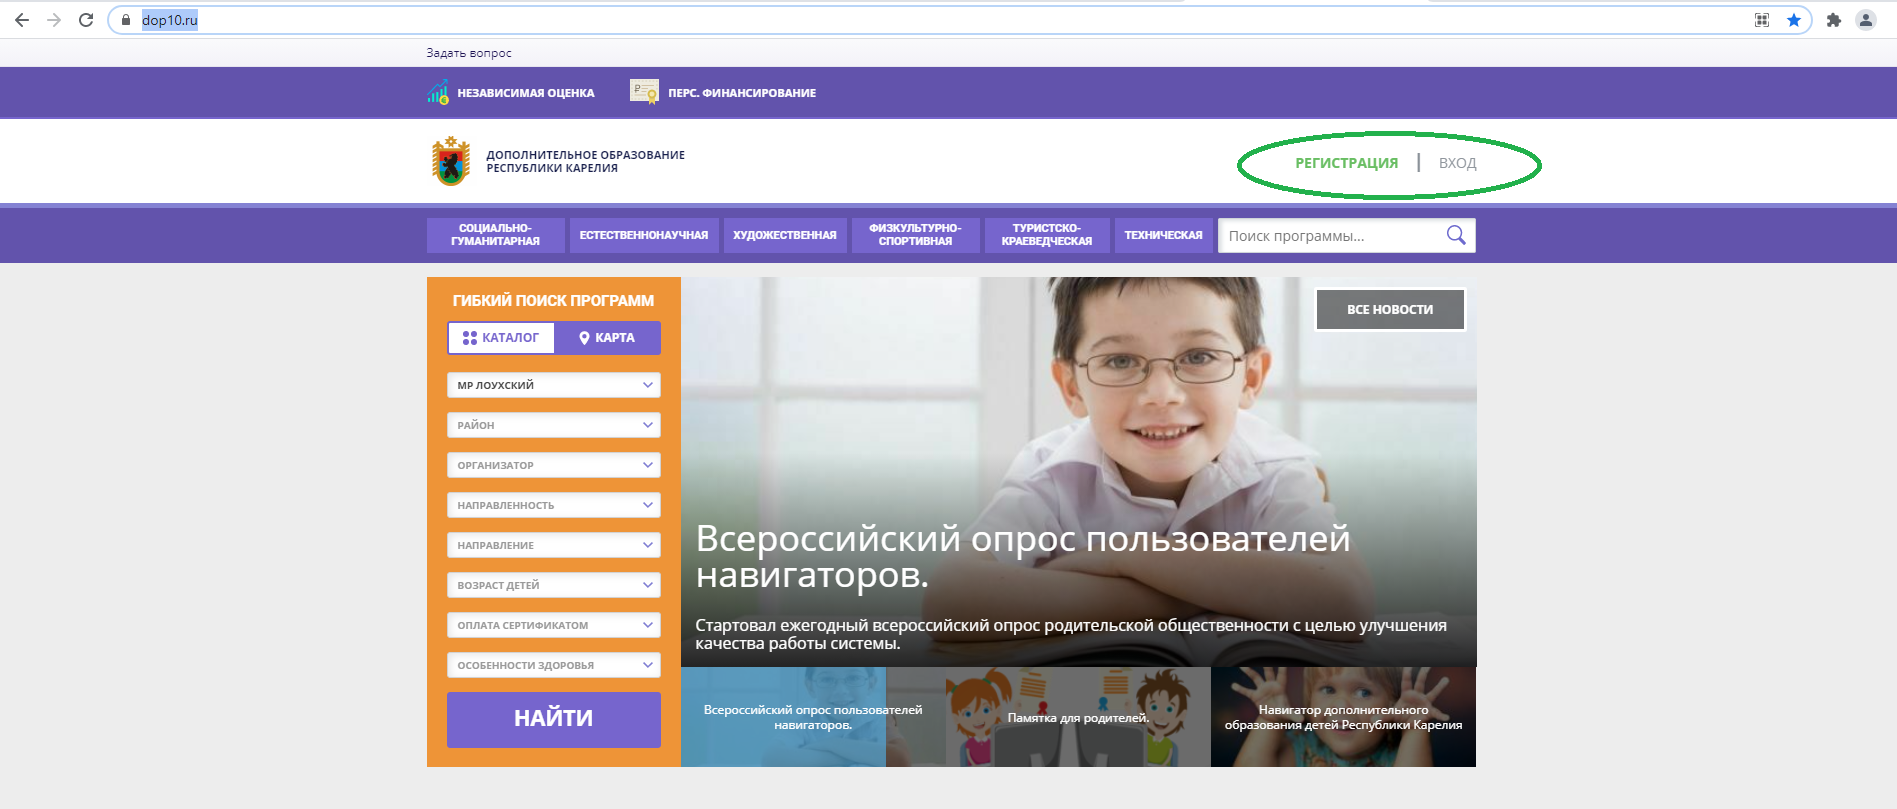Image resolution: width=1897 pixels, height=809 pixels.
Task: Expand the Организатор dropdown
Action: (x=554, y=465)
